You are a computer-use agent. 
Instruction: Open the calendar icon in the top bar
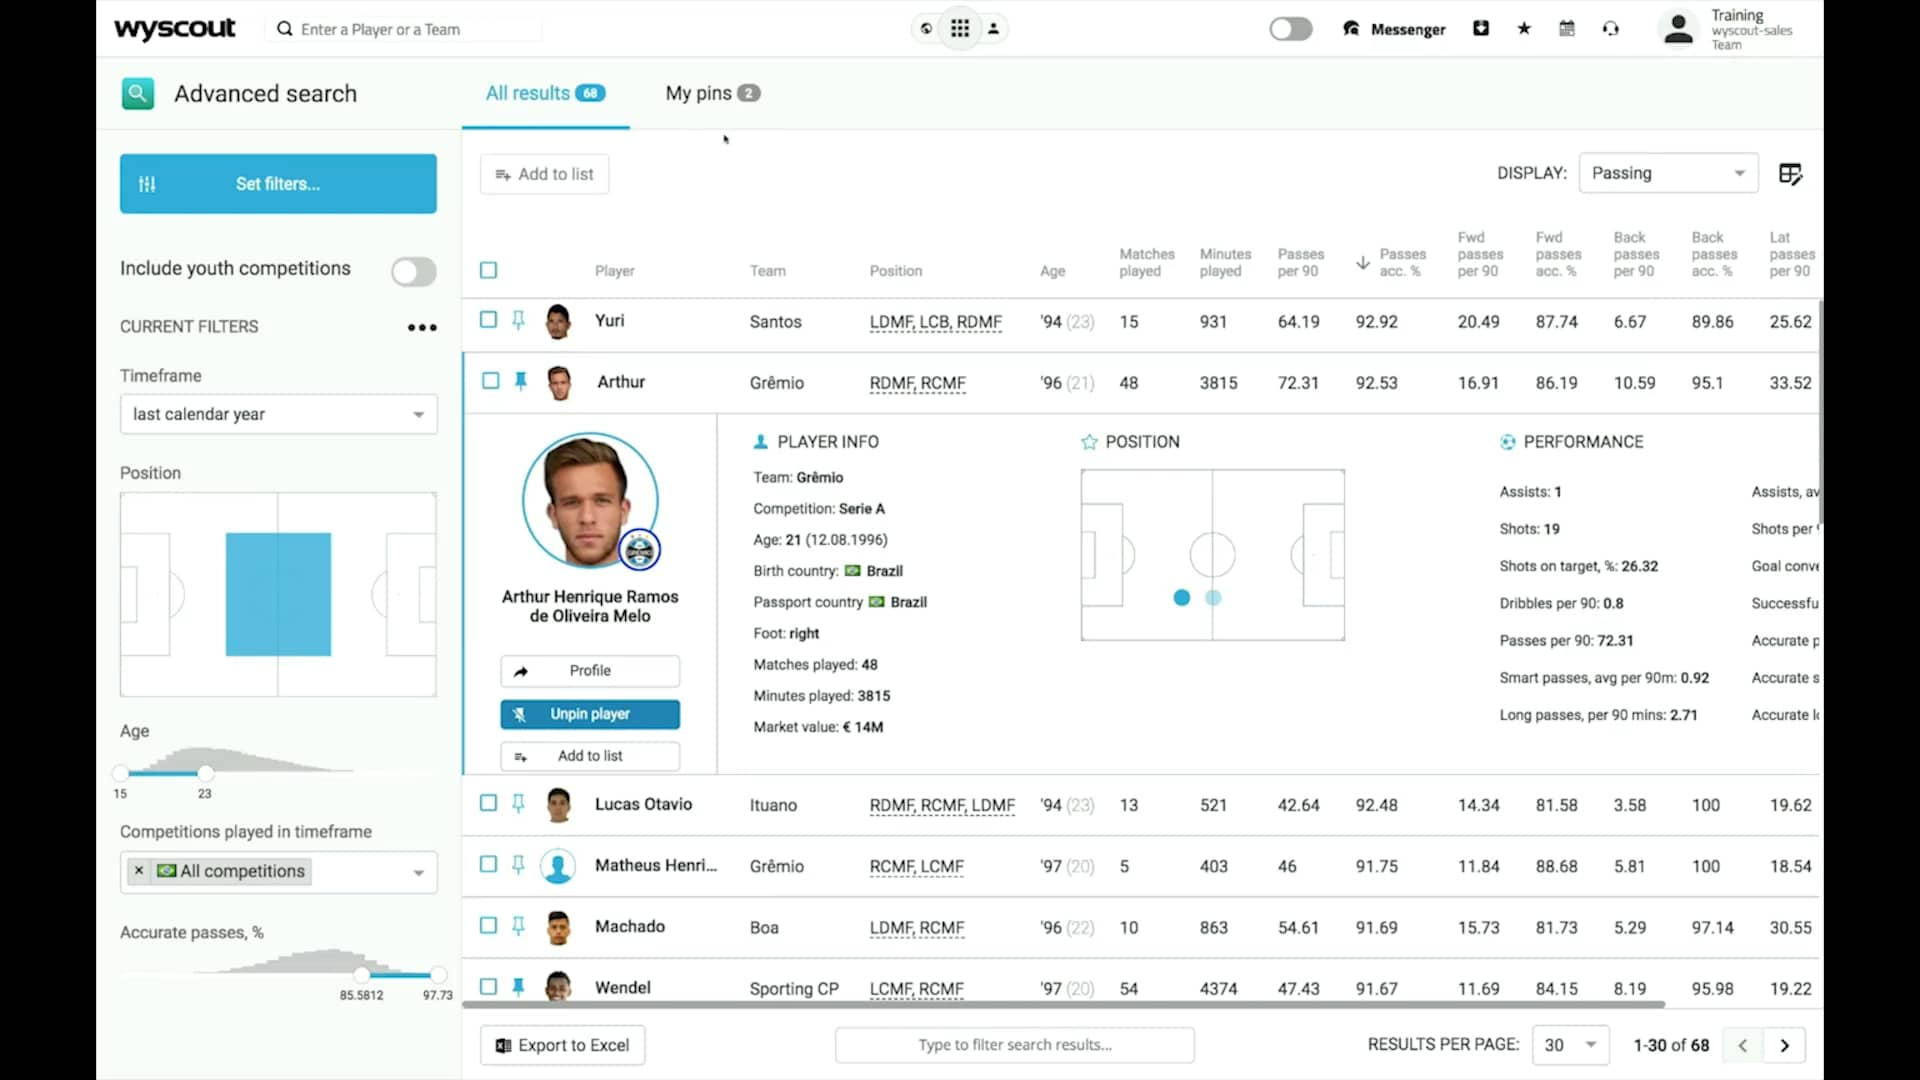(1566, 28)
